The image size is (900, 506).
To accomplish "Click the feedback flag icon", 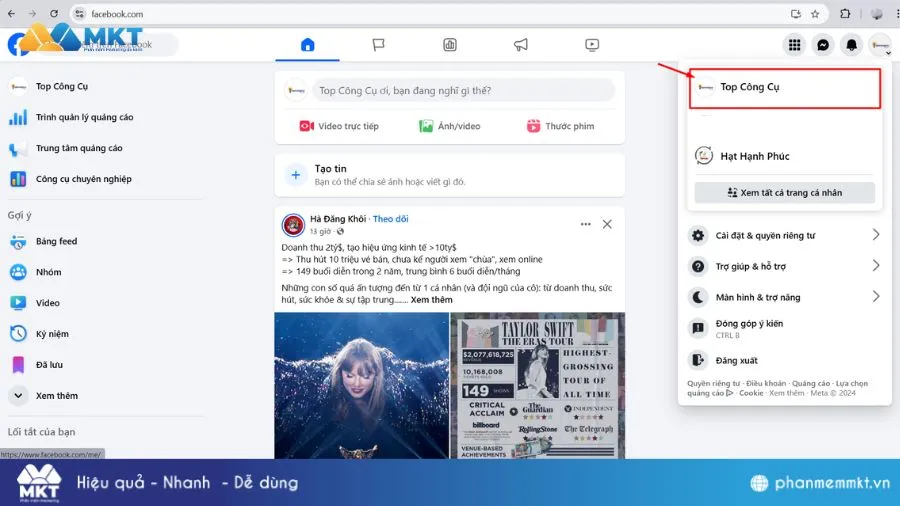I will coord(698,328).
